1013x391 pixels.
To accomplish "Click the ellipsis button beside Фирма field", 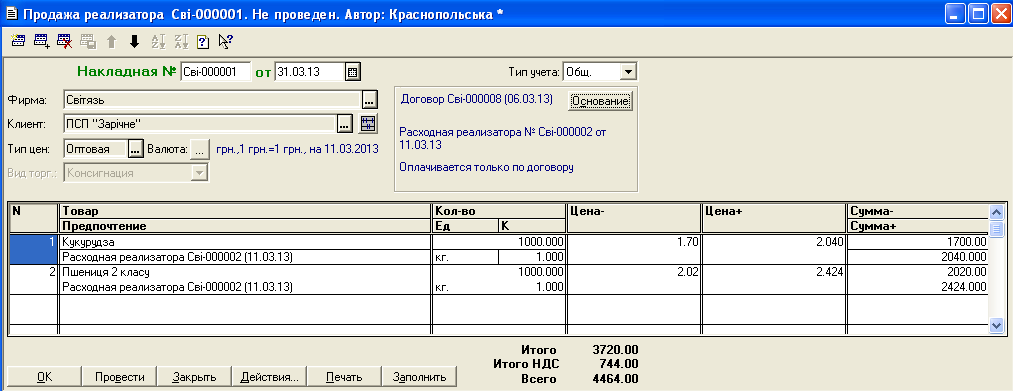I will (x=369, y=100).
